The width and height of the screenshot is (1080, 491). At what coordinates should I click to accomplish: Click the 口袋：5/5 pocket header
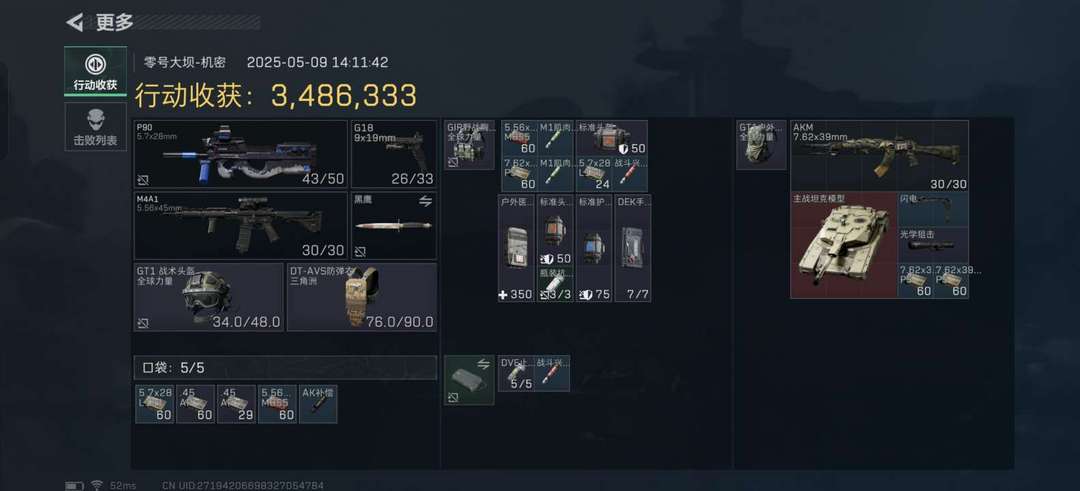pos(285,368)
